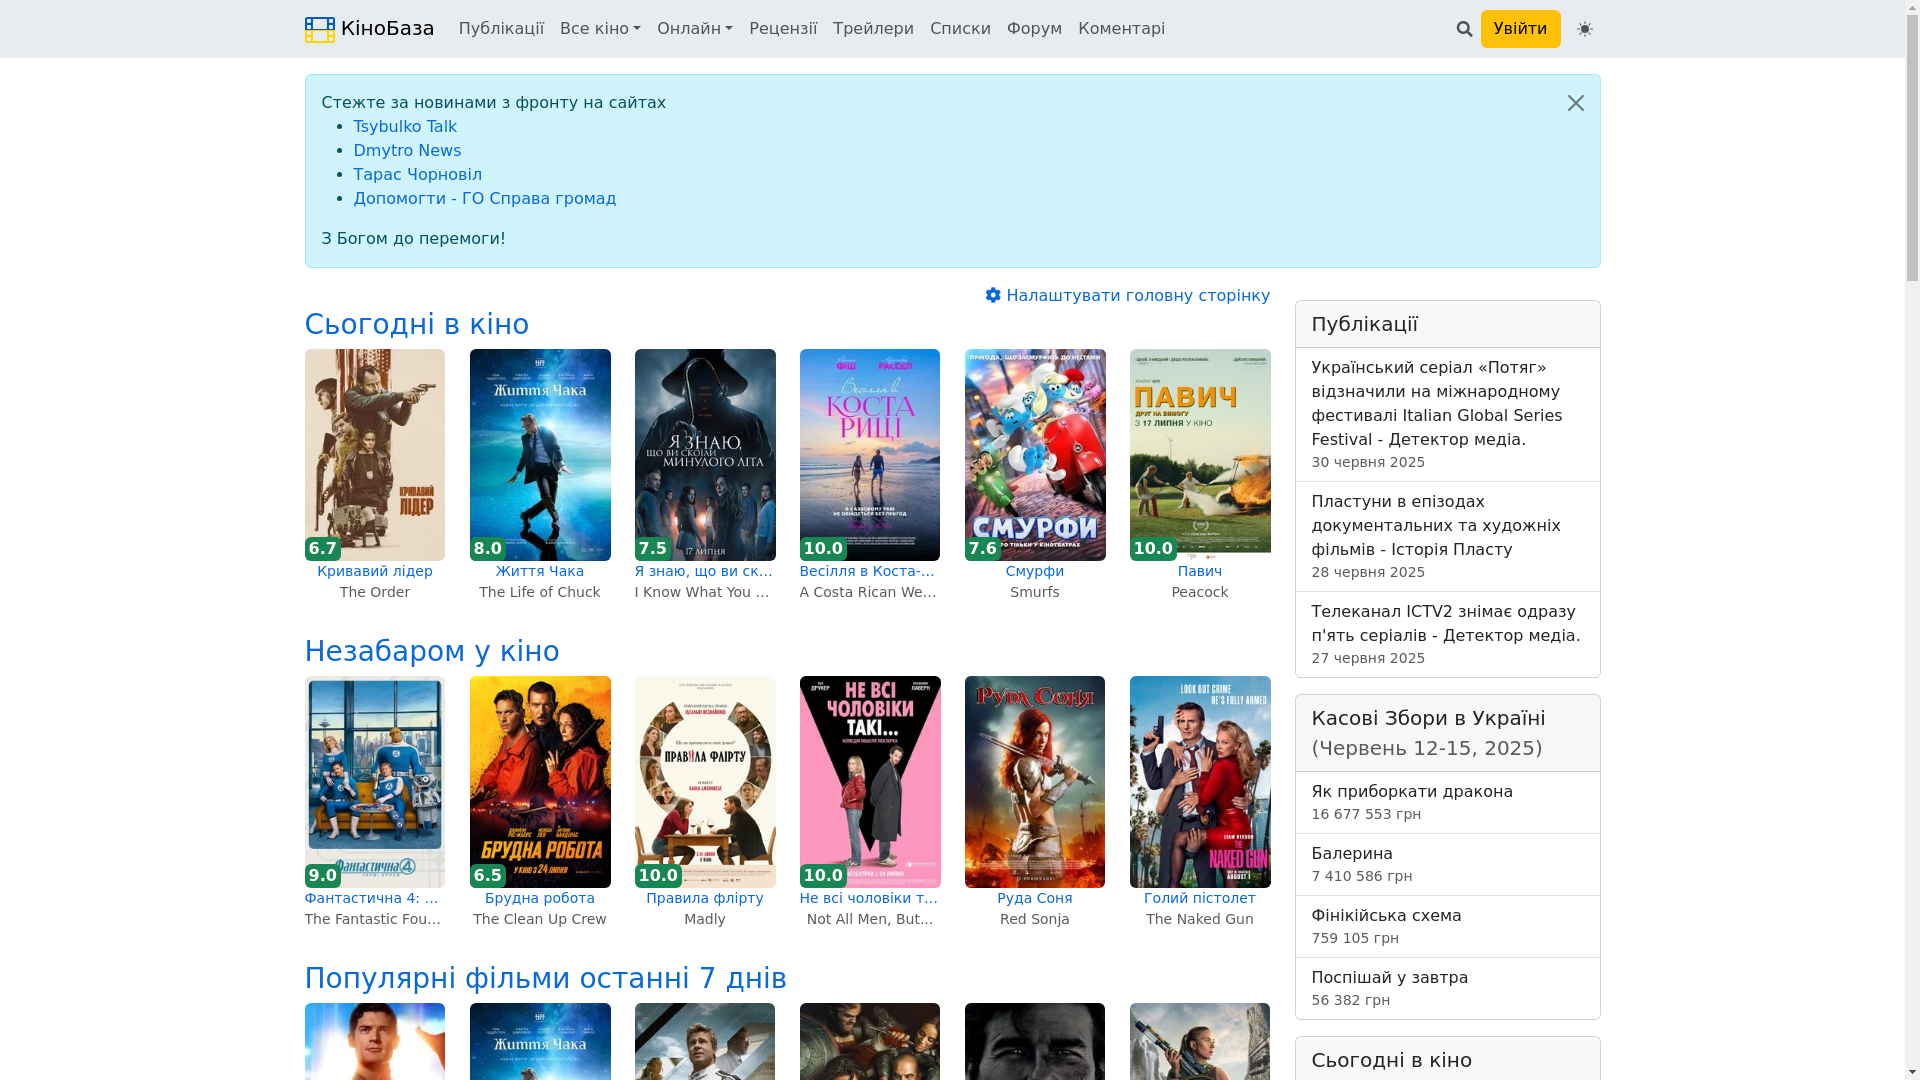1920x1080 pixels.
Task: Open the Тарас Чорновіл link
Action: click(417, 175)
